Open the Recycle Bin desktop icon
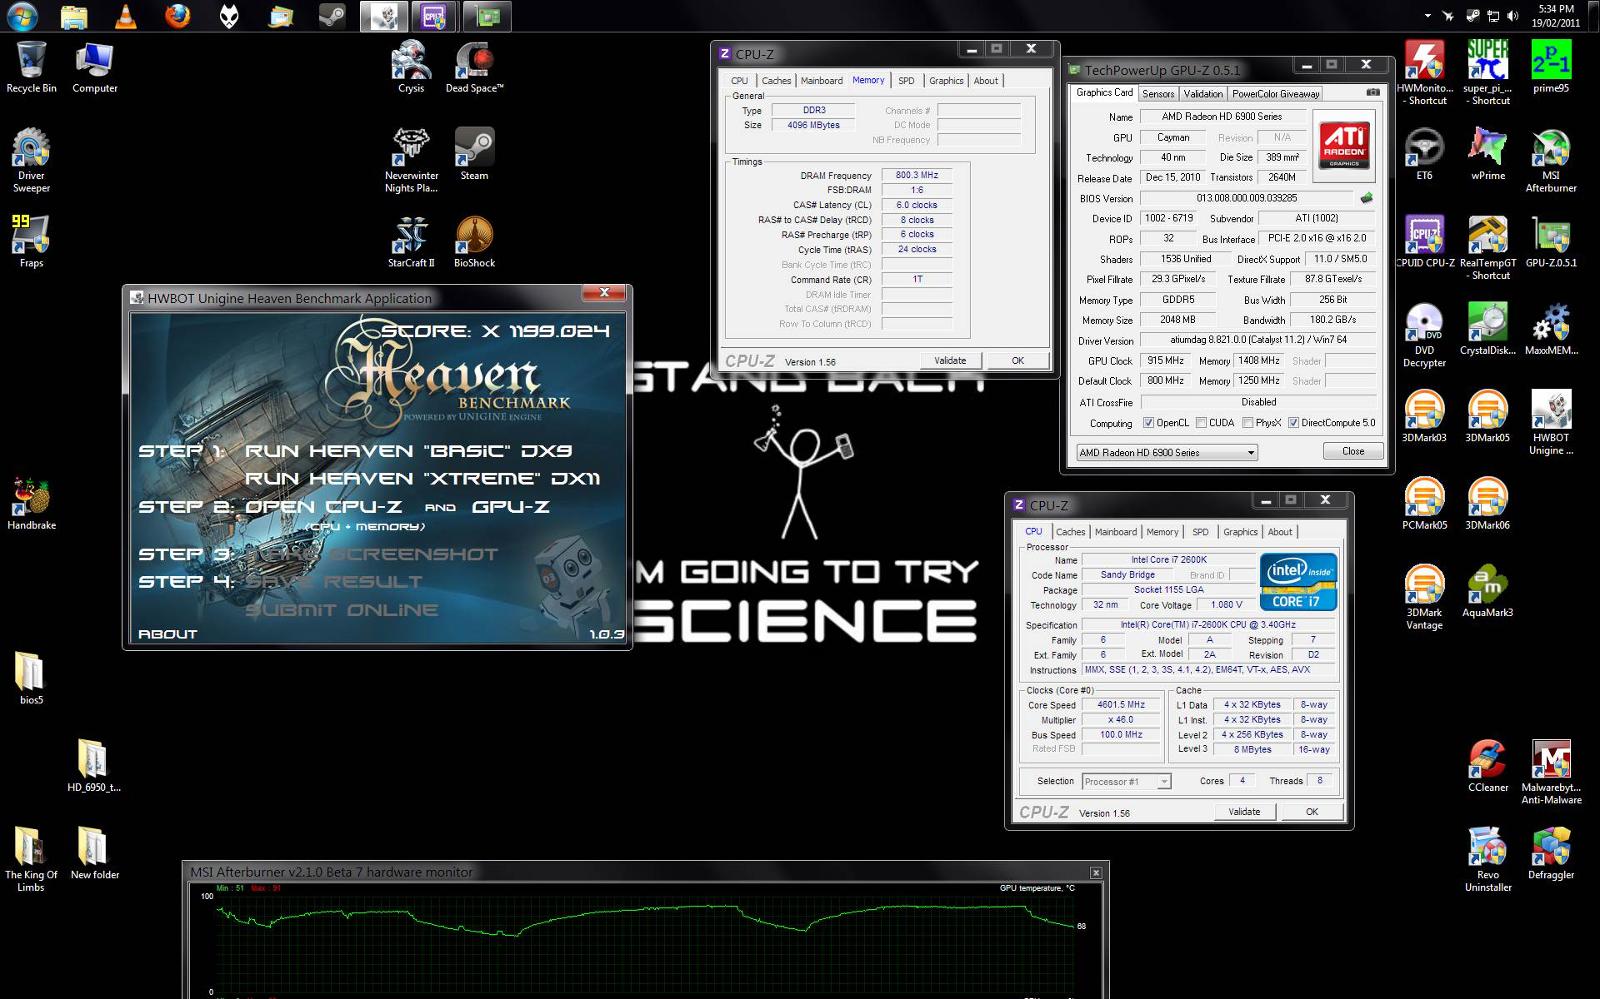This screenshot has height=999, width=1600. tap(31, 67)
